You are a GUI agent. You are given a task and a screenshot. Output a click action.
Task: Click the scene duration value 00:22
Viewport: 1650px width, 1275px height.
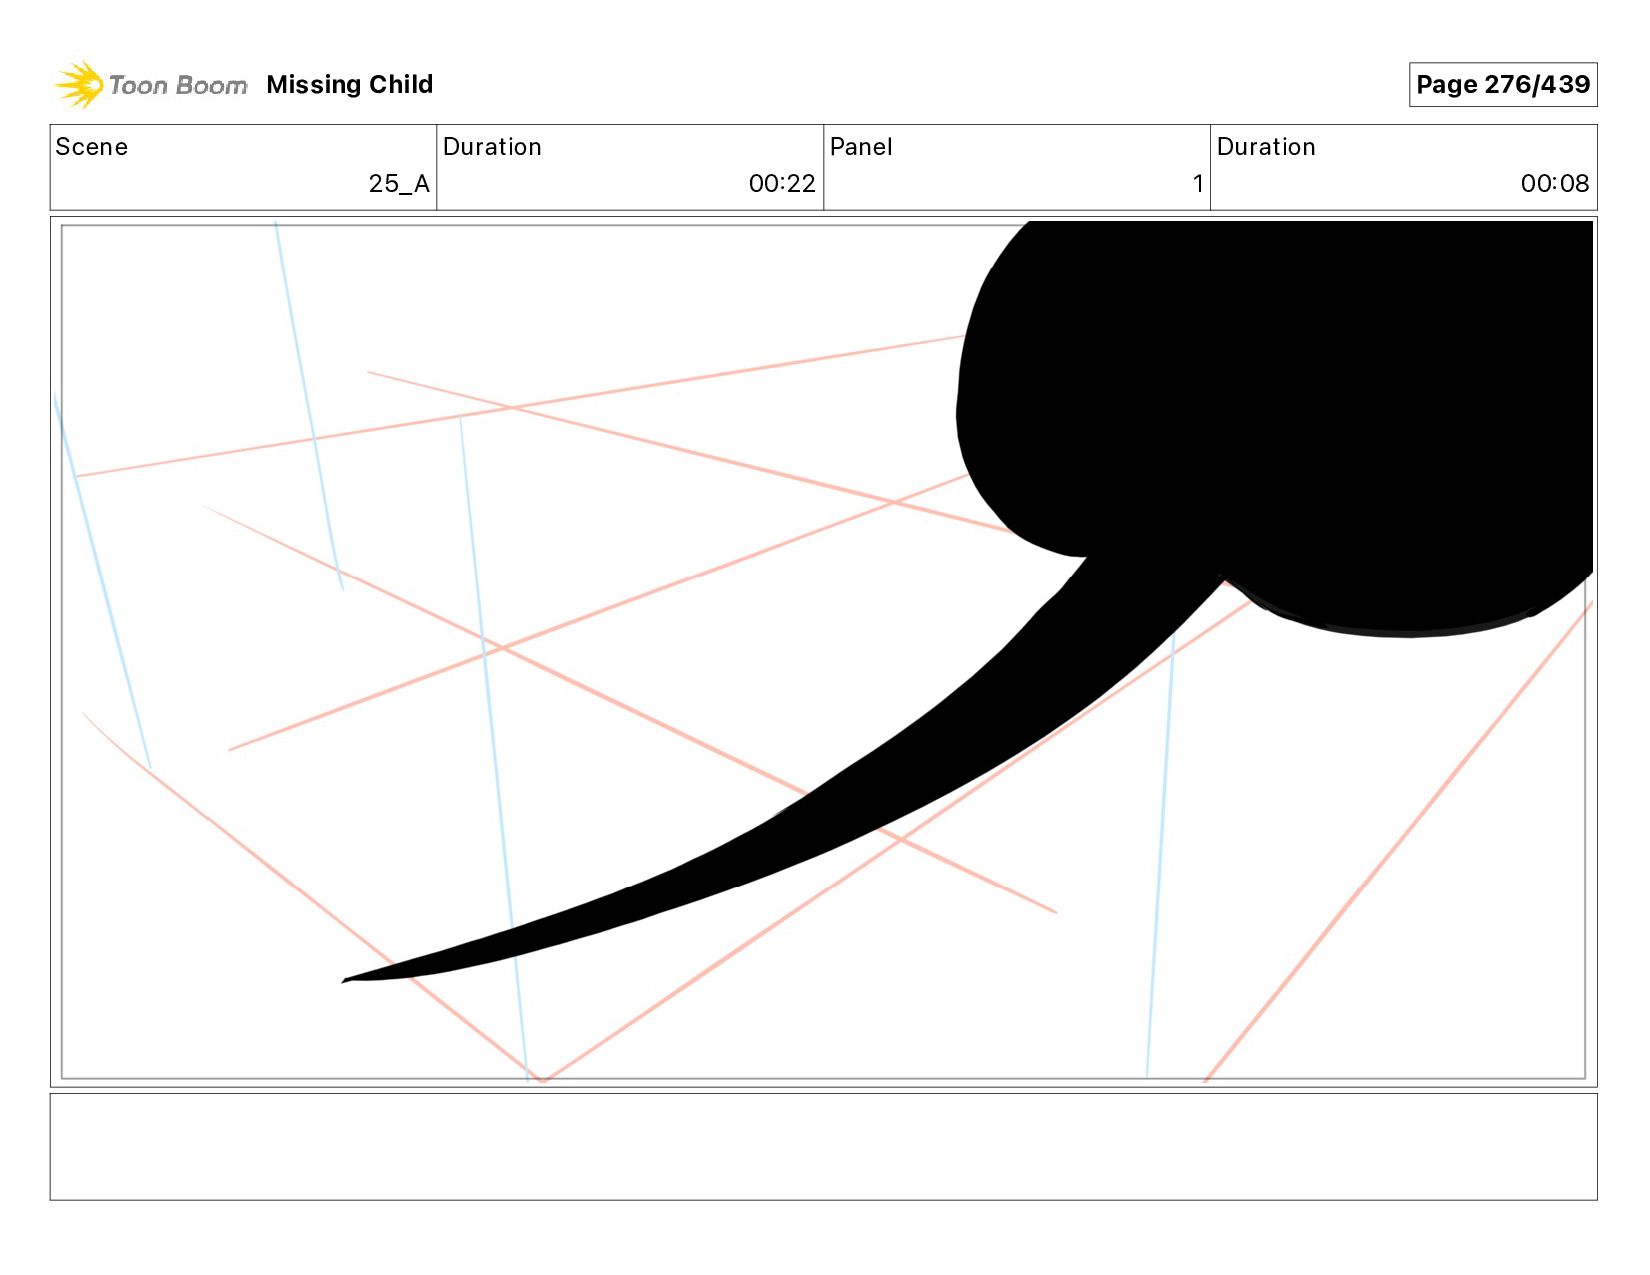point(782,184)
